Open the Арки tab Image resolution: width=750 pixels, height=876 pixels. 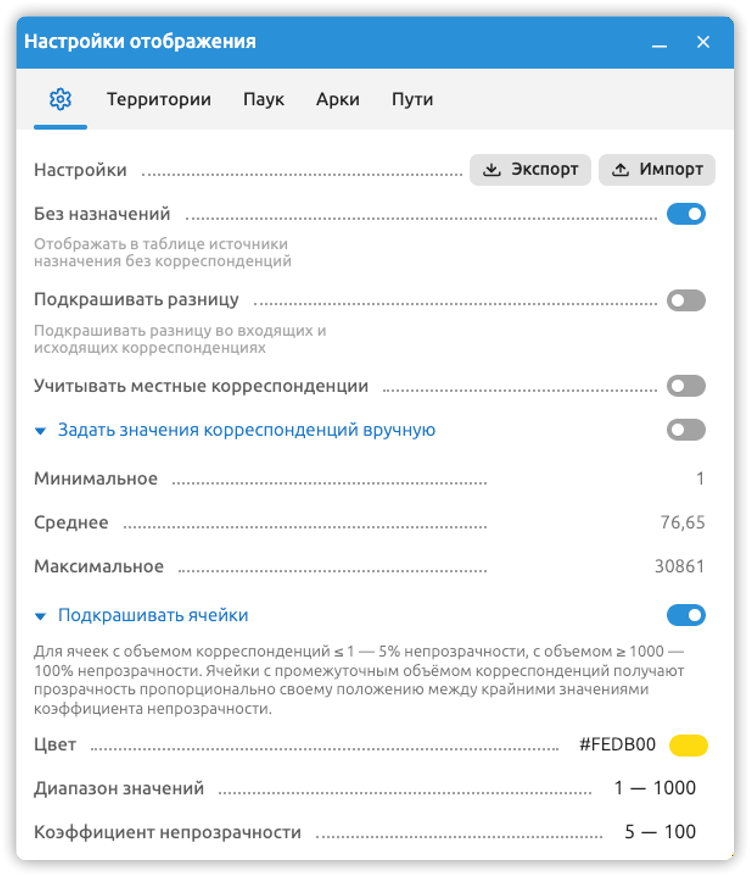coord(338,99)
